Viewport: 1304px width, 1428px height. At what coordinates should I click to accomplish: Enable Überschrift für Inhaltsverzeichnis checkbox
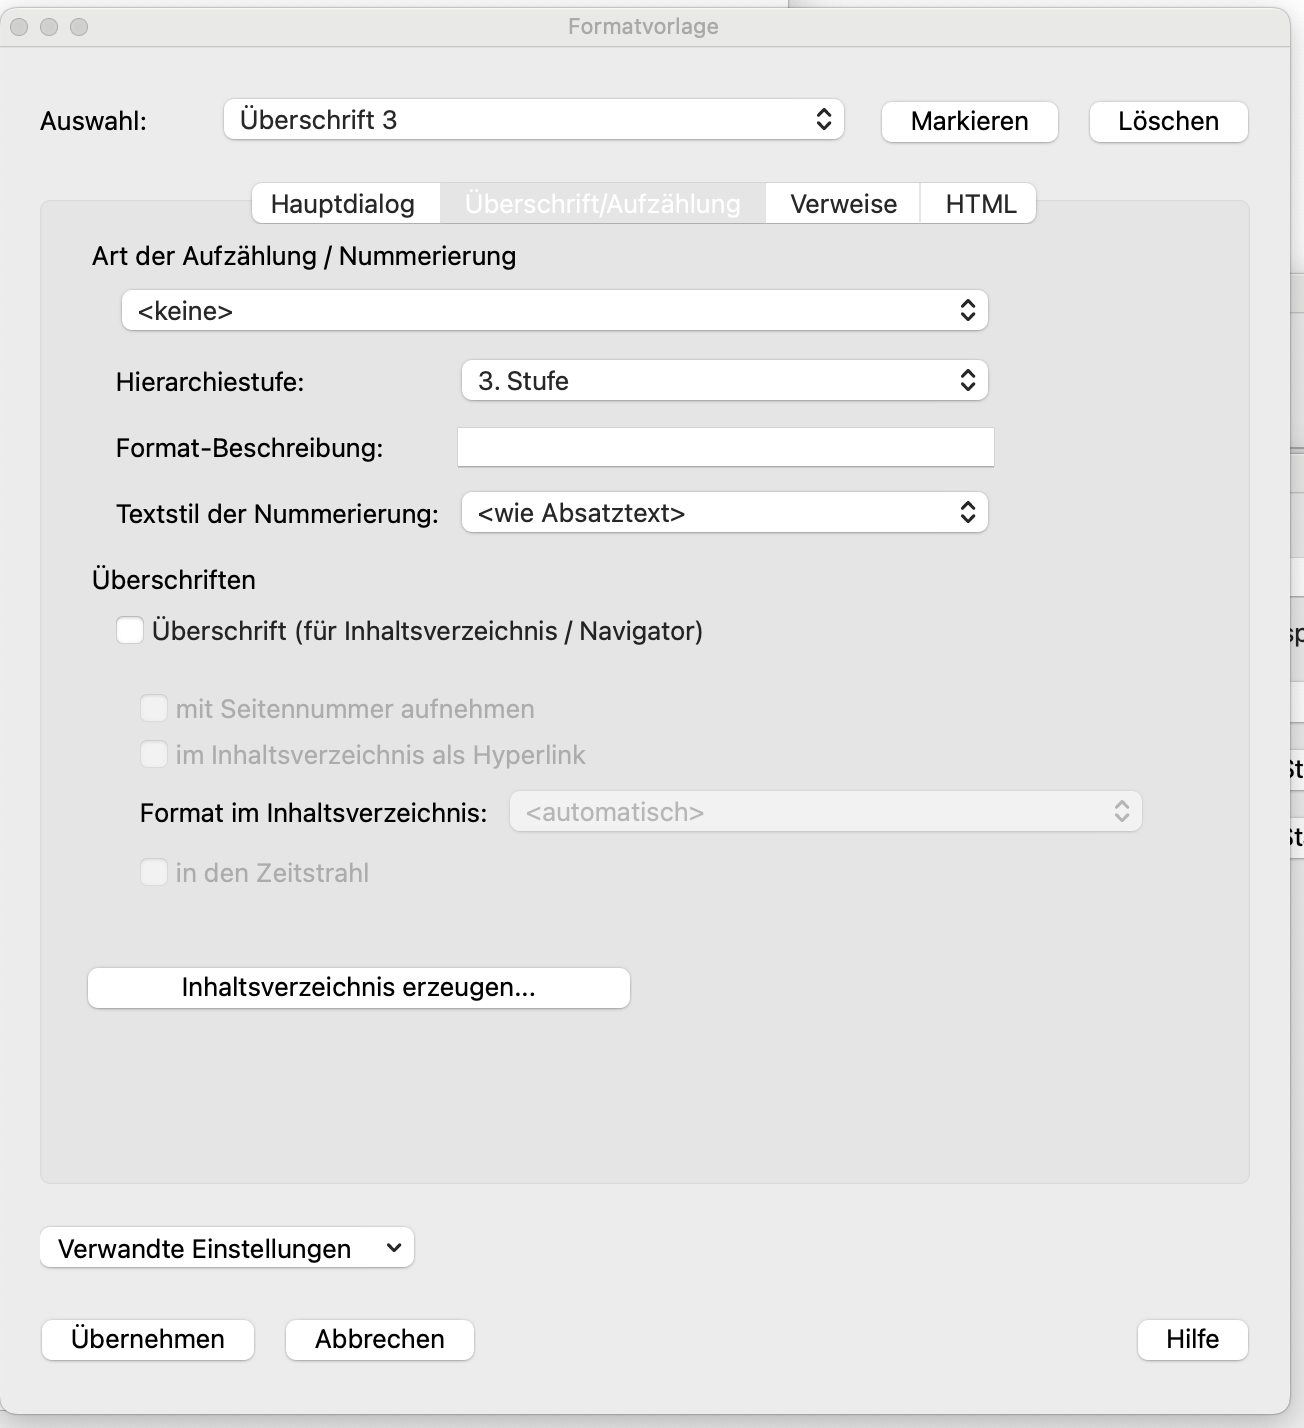pos(130,631)
